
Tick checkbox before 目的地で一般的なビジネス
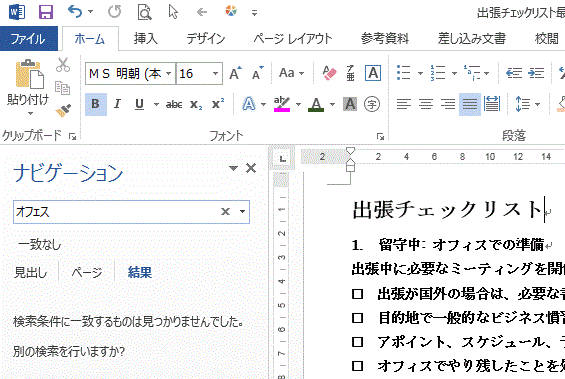[357, 318]
